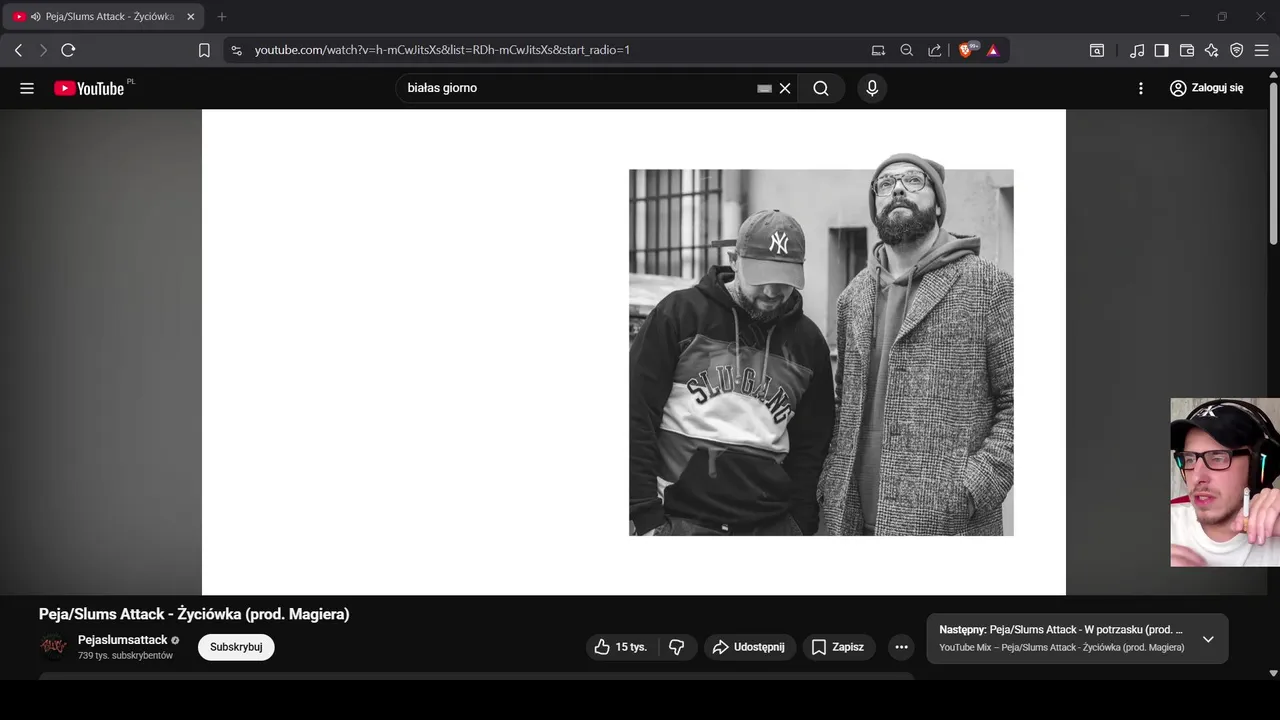Open Brave VPN shield icon
The height and width of the screenshot is (720, 1280).
click(x=1236, y=50)
